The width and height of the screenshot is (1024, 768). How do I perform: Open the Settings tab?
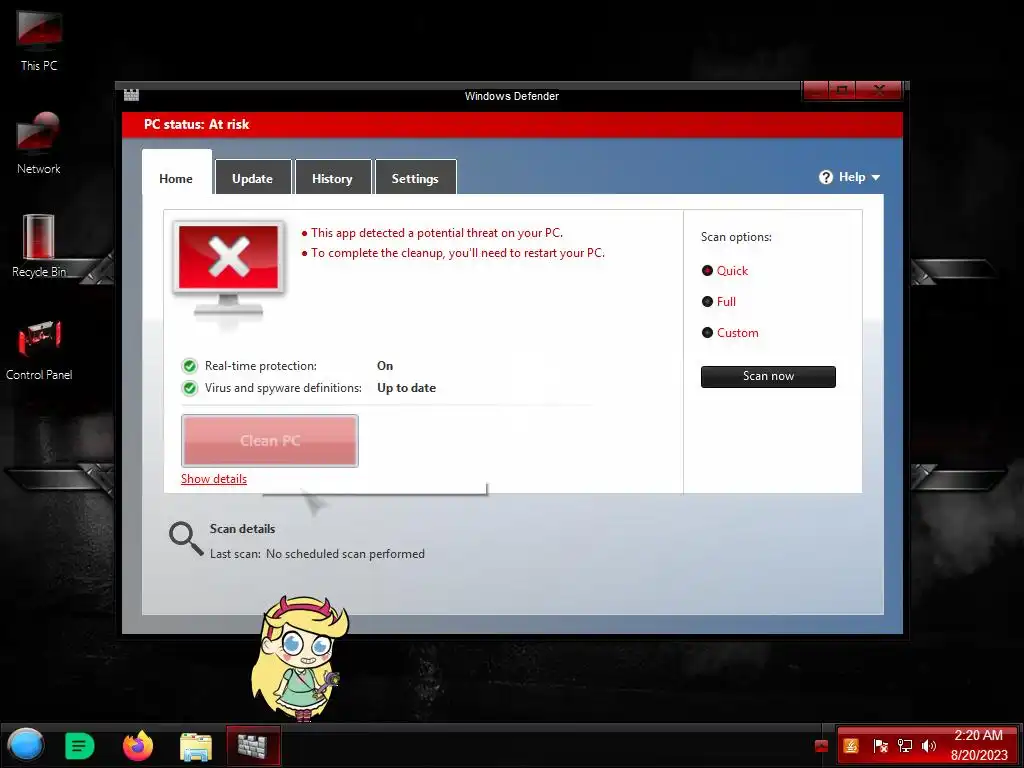[415, 178]
